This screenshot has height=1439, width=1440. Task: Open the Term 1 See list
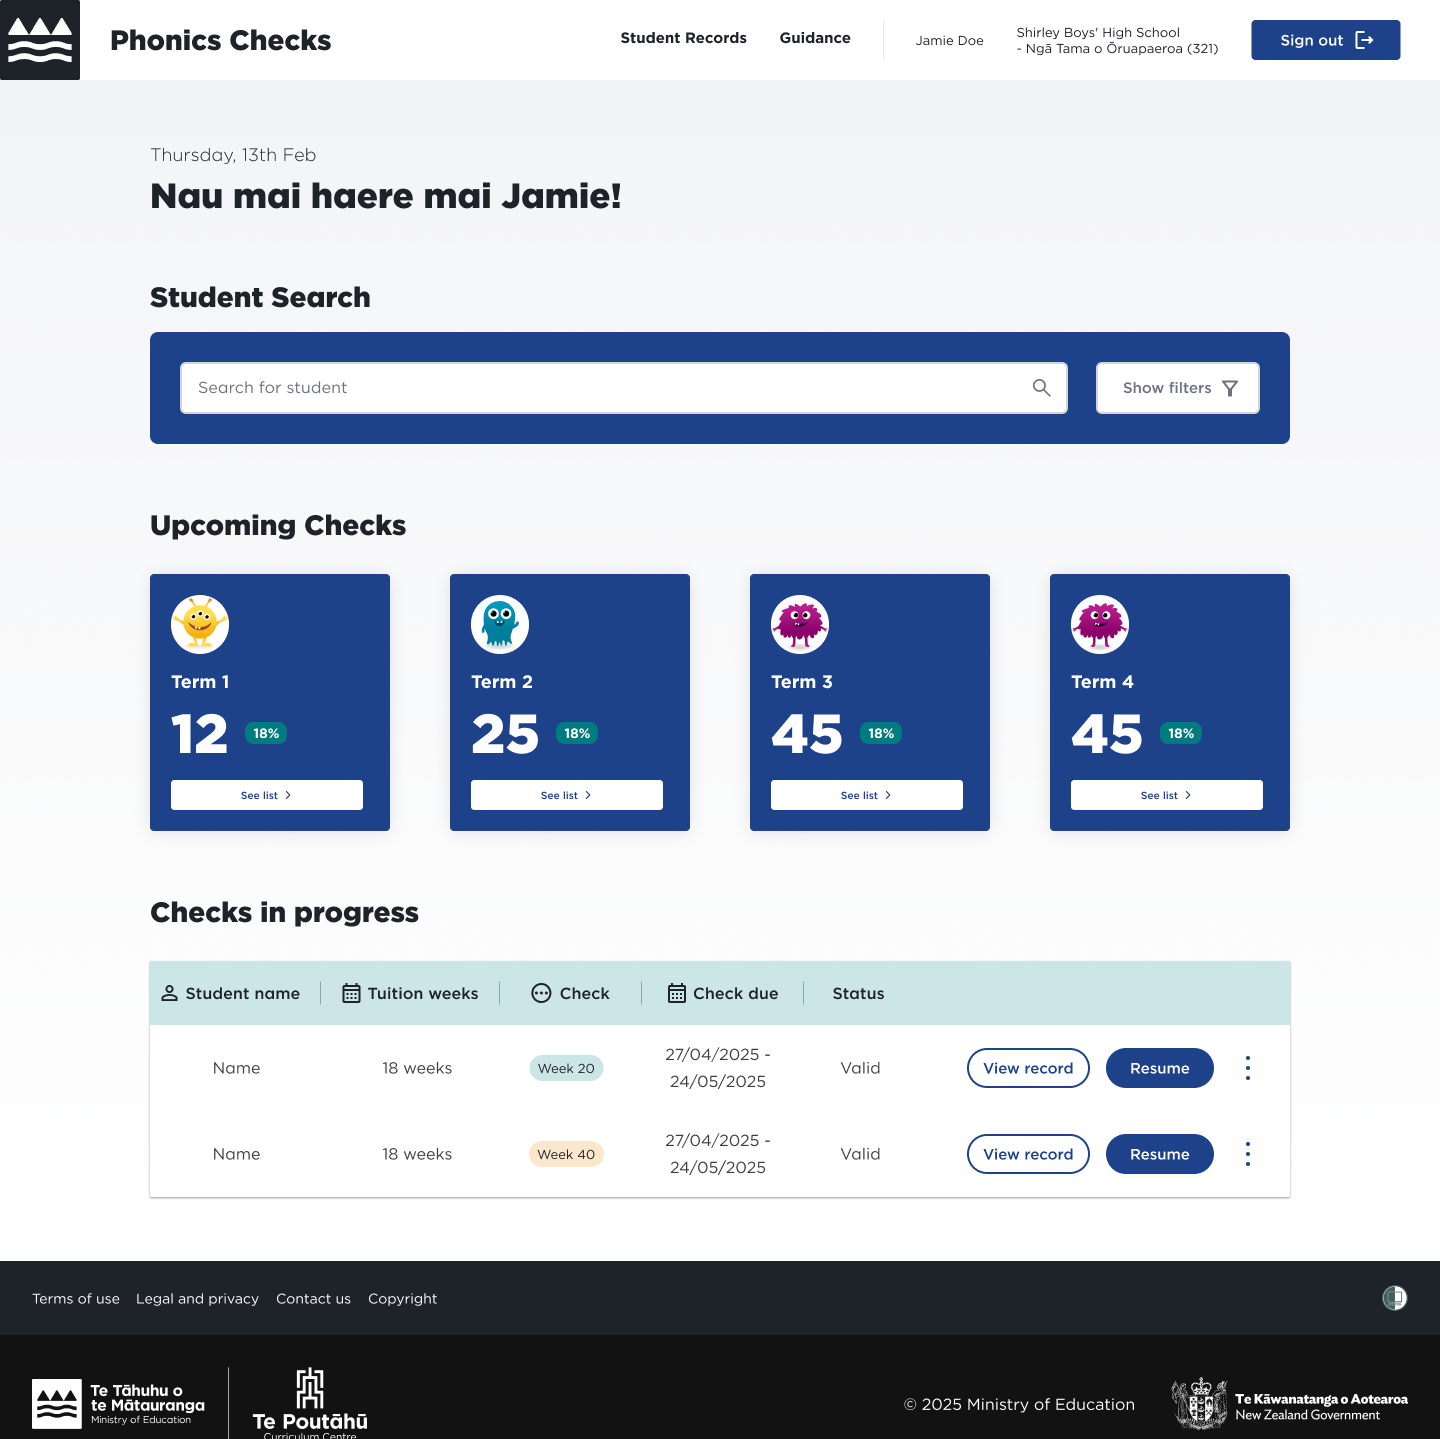(267, 795)
